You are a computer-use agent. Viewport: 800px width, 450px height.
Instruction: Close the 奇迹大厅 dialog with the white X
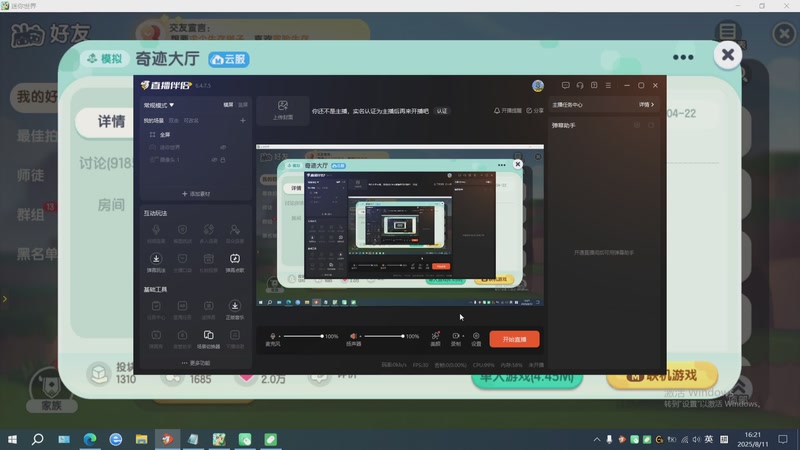click(728, 55)
